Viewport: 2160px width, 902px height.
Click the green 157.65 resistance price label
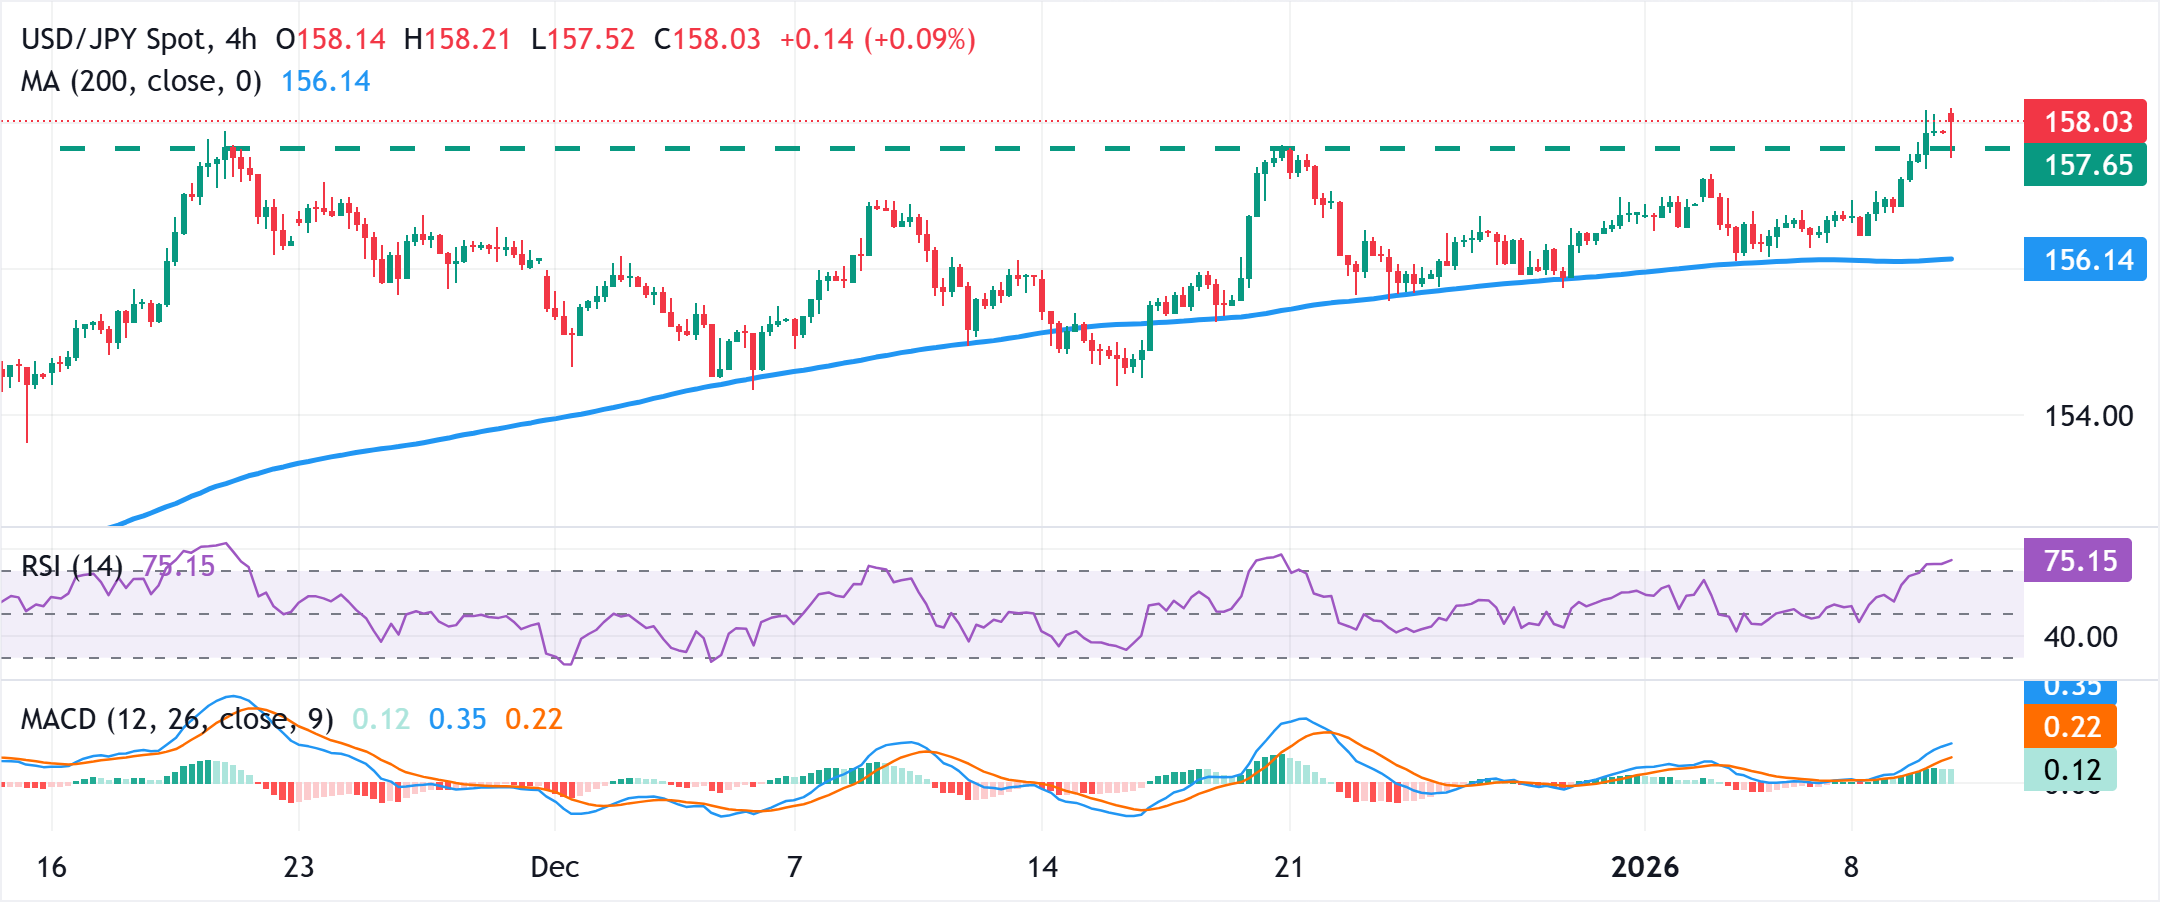coord(2085,166)
